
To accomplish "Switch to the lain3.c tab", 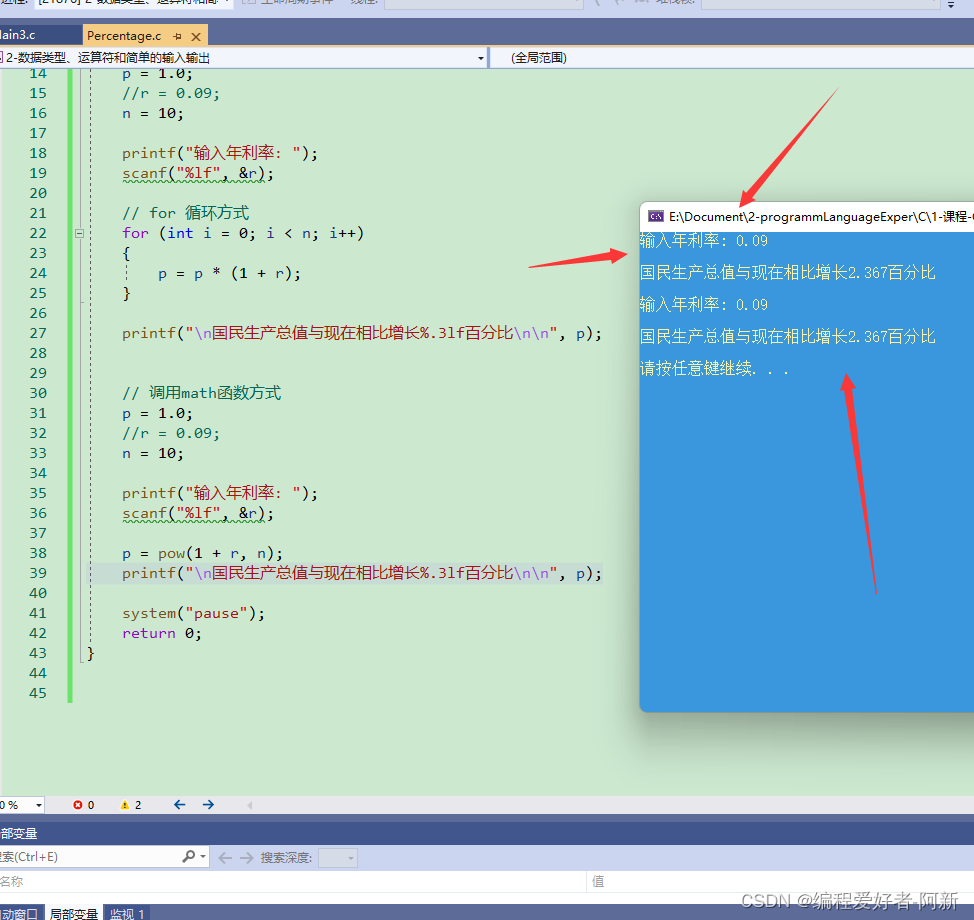I will tap(19, 35).
